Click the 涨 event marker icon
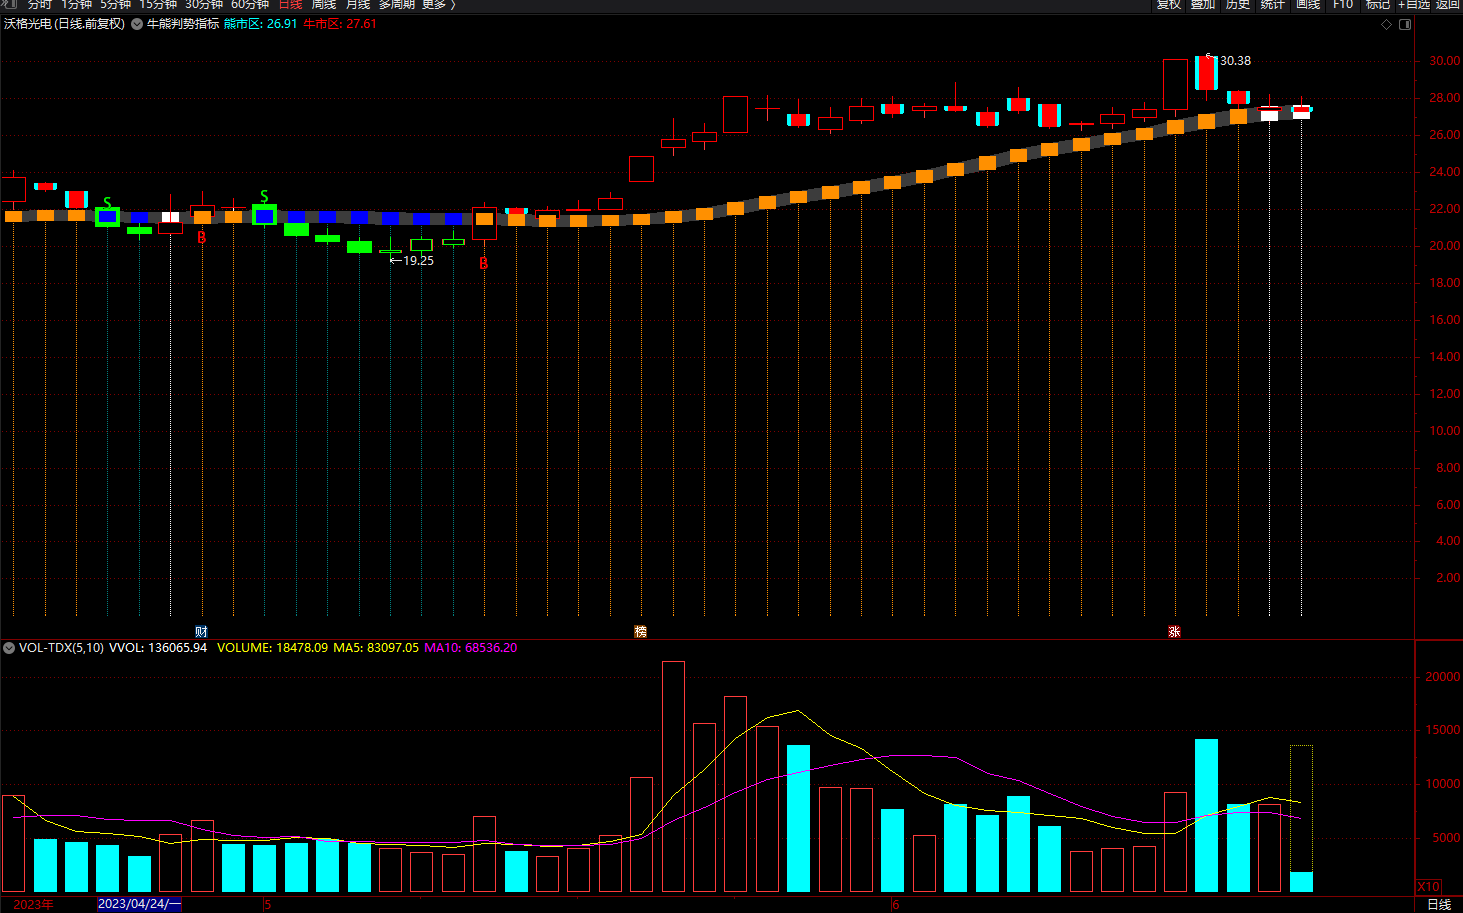 (x=1174, y=632)
